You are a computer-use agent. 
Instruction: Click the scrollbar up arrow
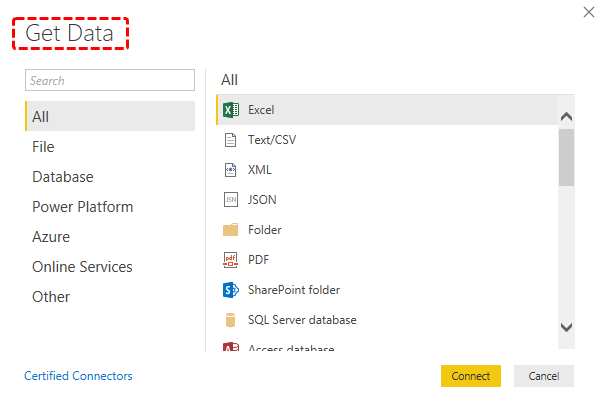[x=566, y=116]
